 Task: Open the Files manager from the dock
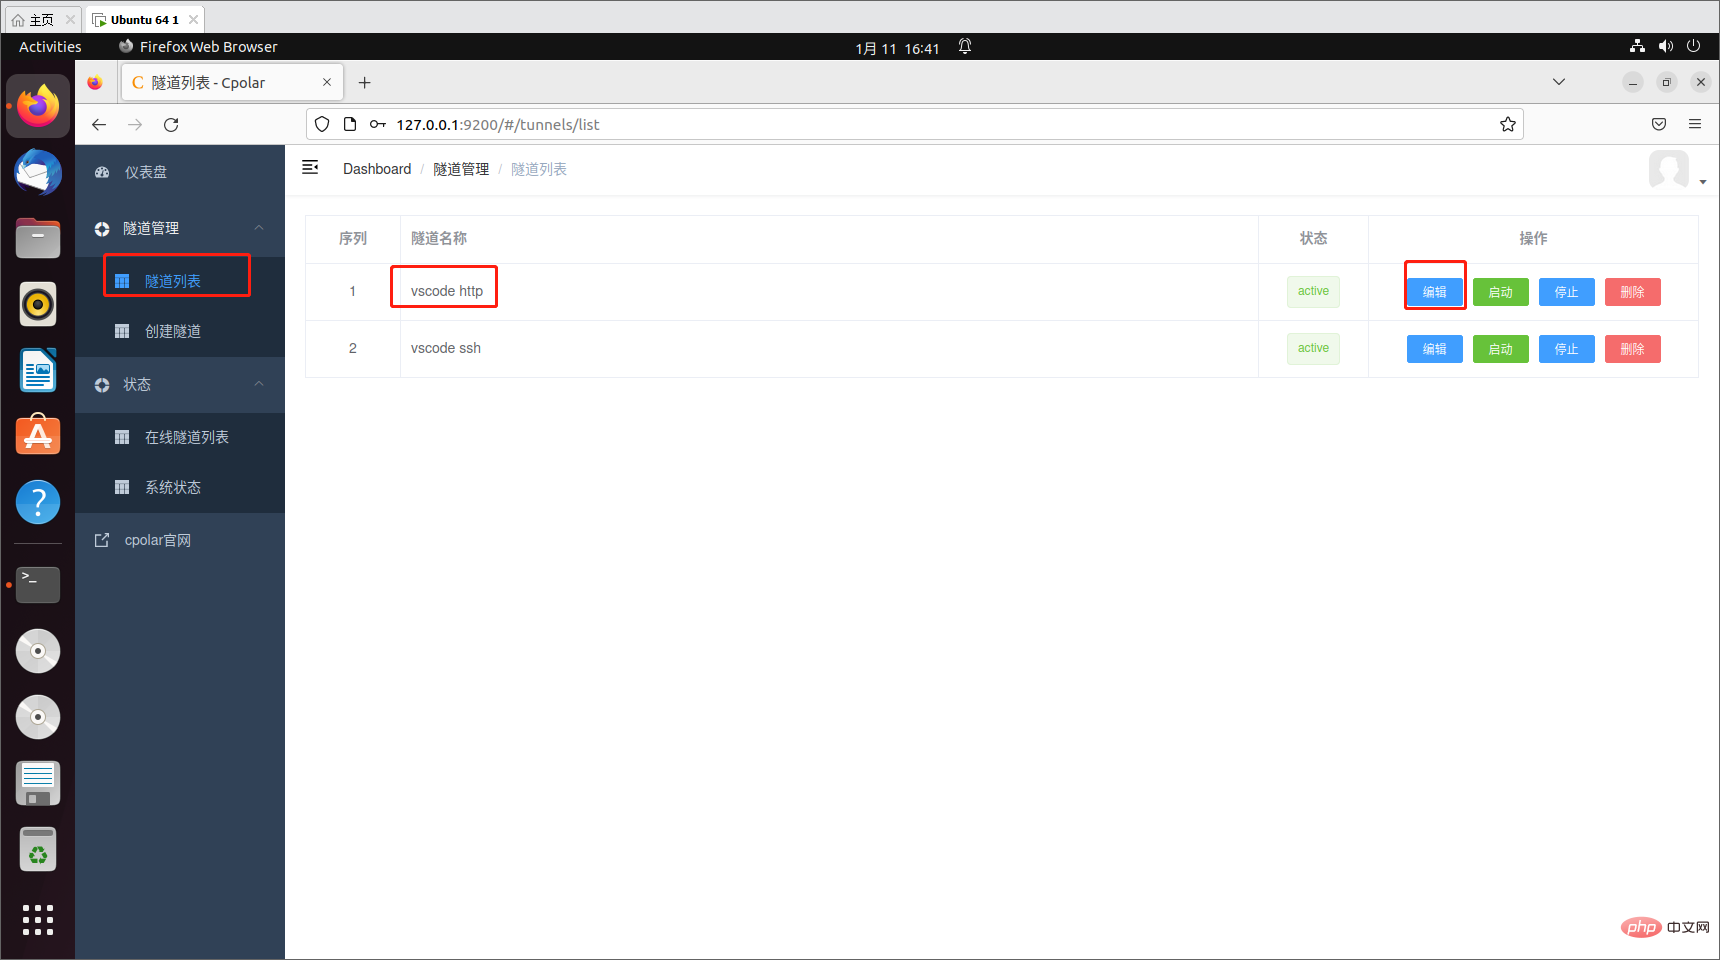(38, 238)
